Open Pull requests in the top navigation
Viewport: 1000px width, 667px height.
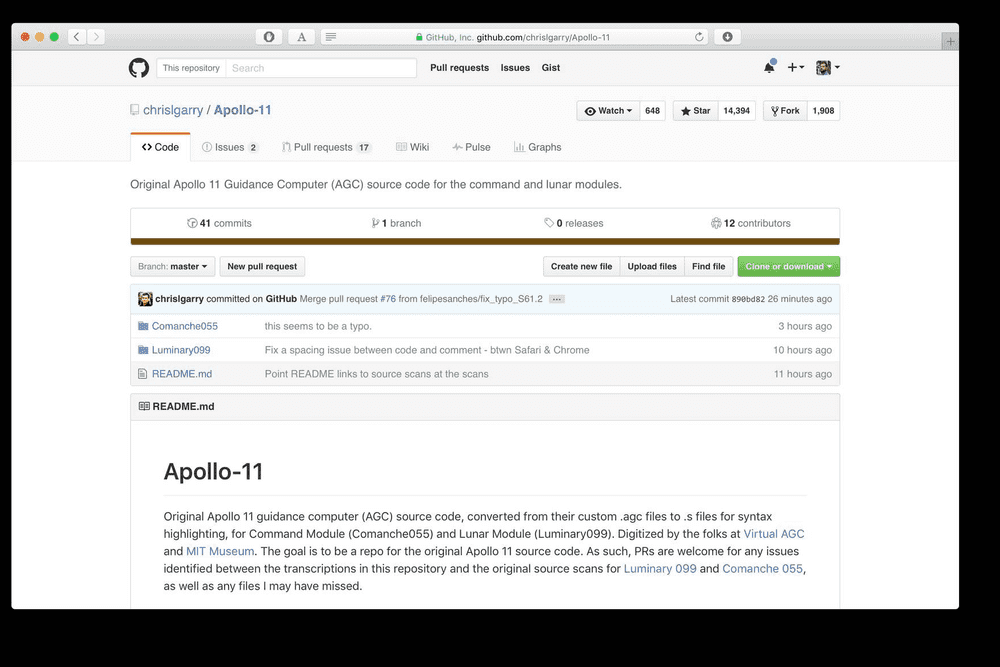pos(459,68)
